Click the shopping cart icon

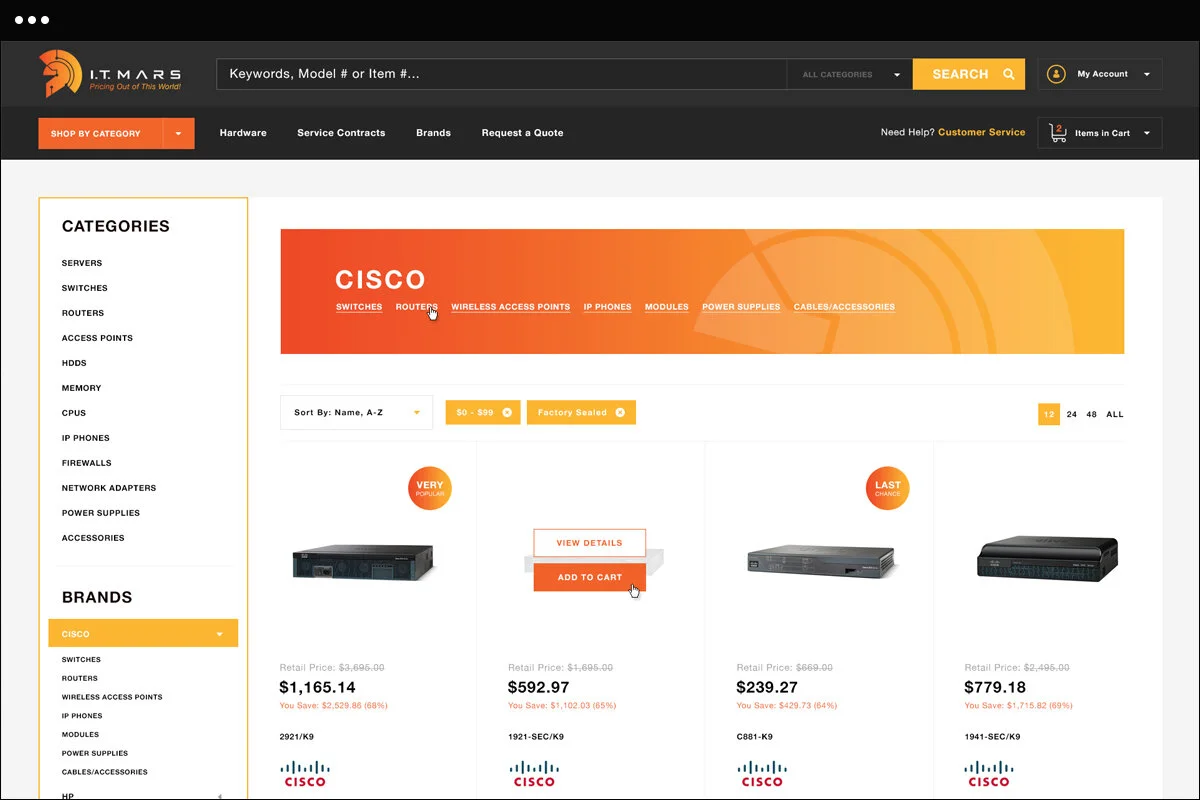(x=1057, y=132)
